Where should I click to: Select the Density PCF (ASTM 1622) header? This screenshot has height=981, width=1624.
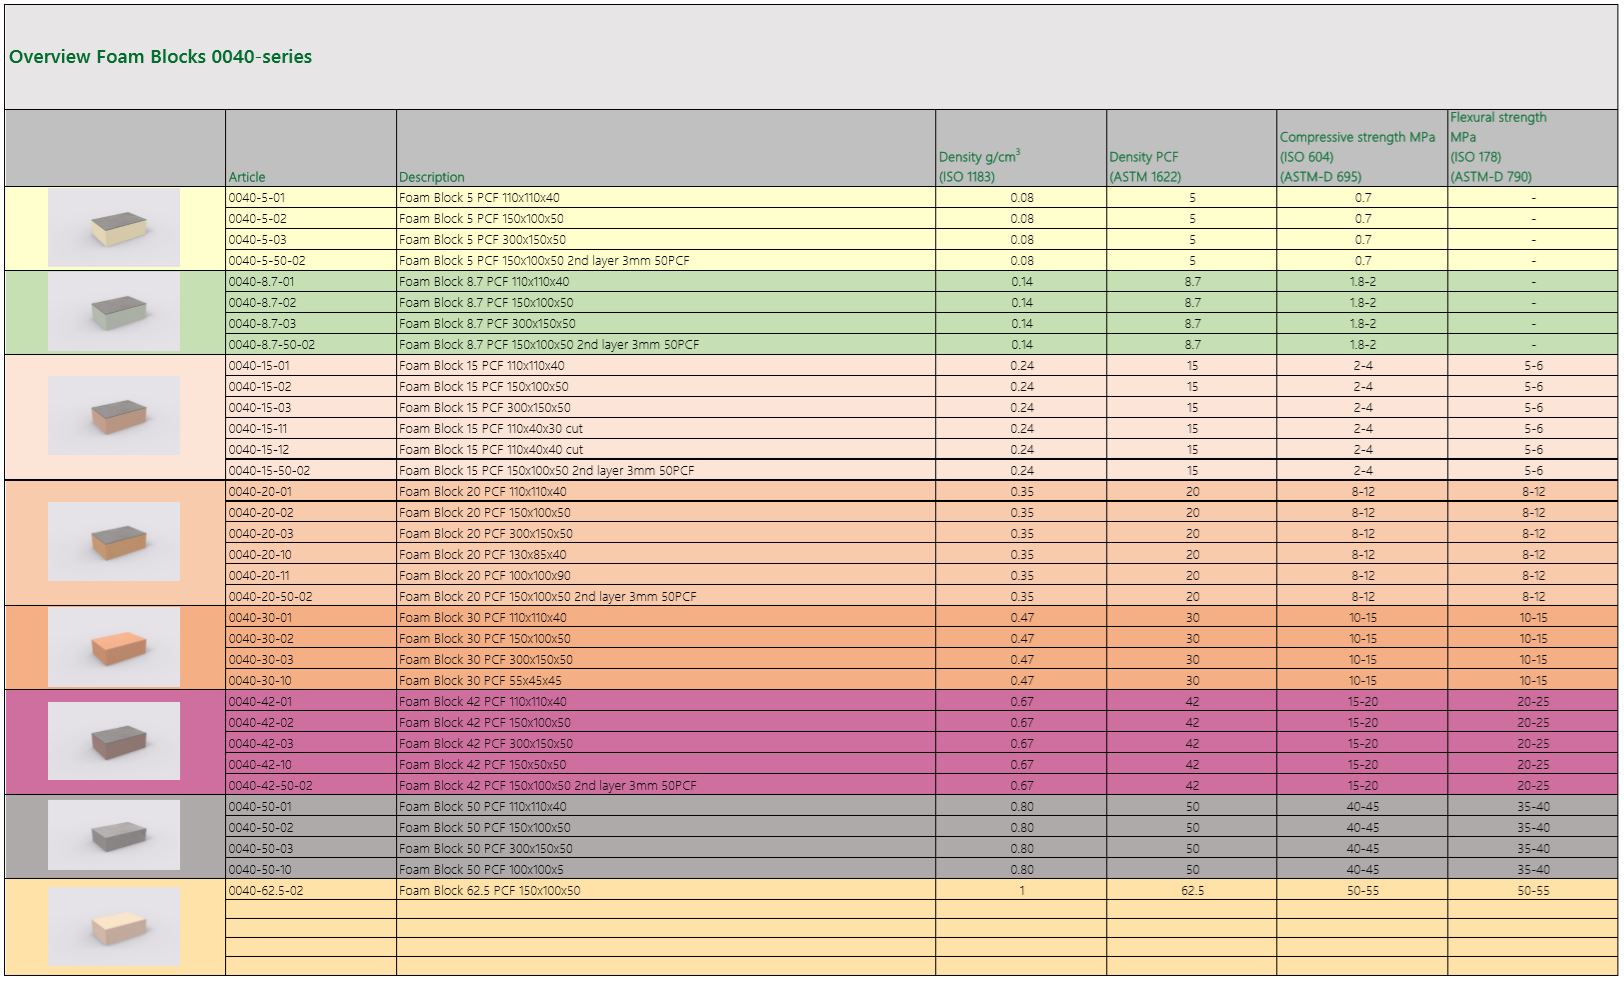[x=1144, y=166]
